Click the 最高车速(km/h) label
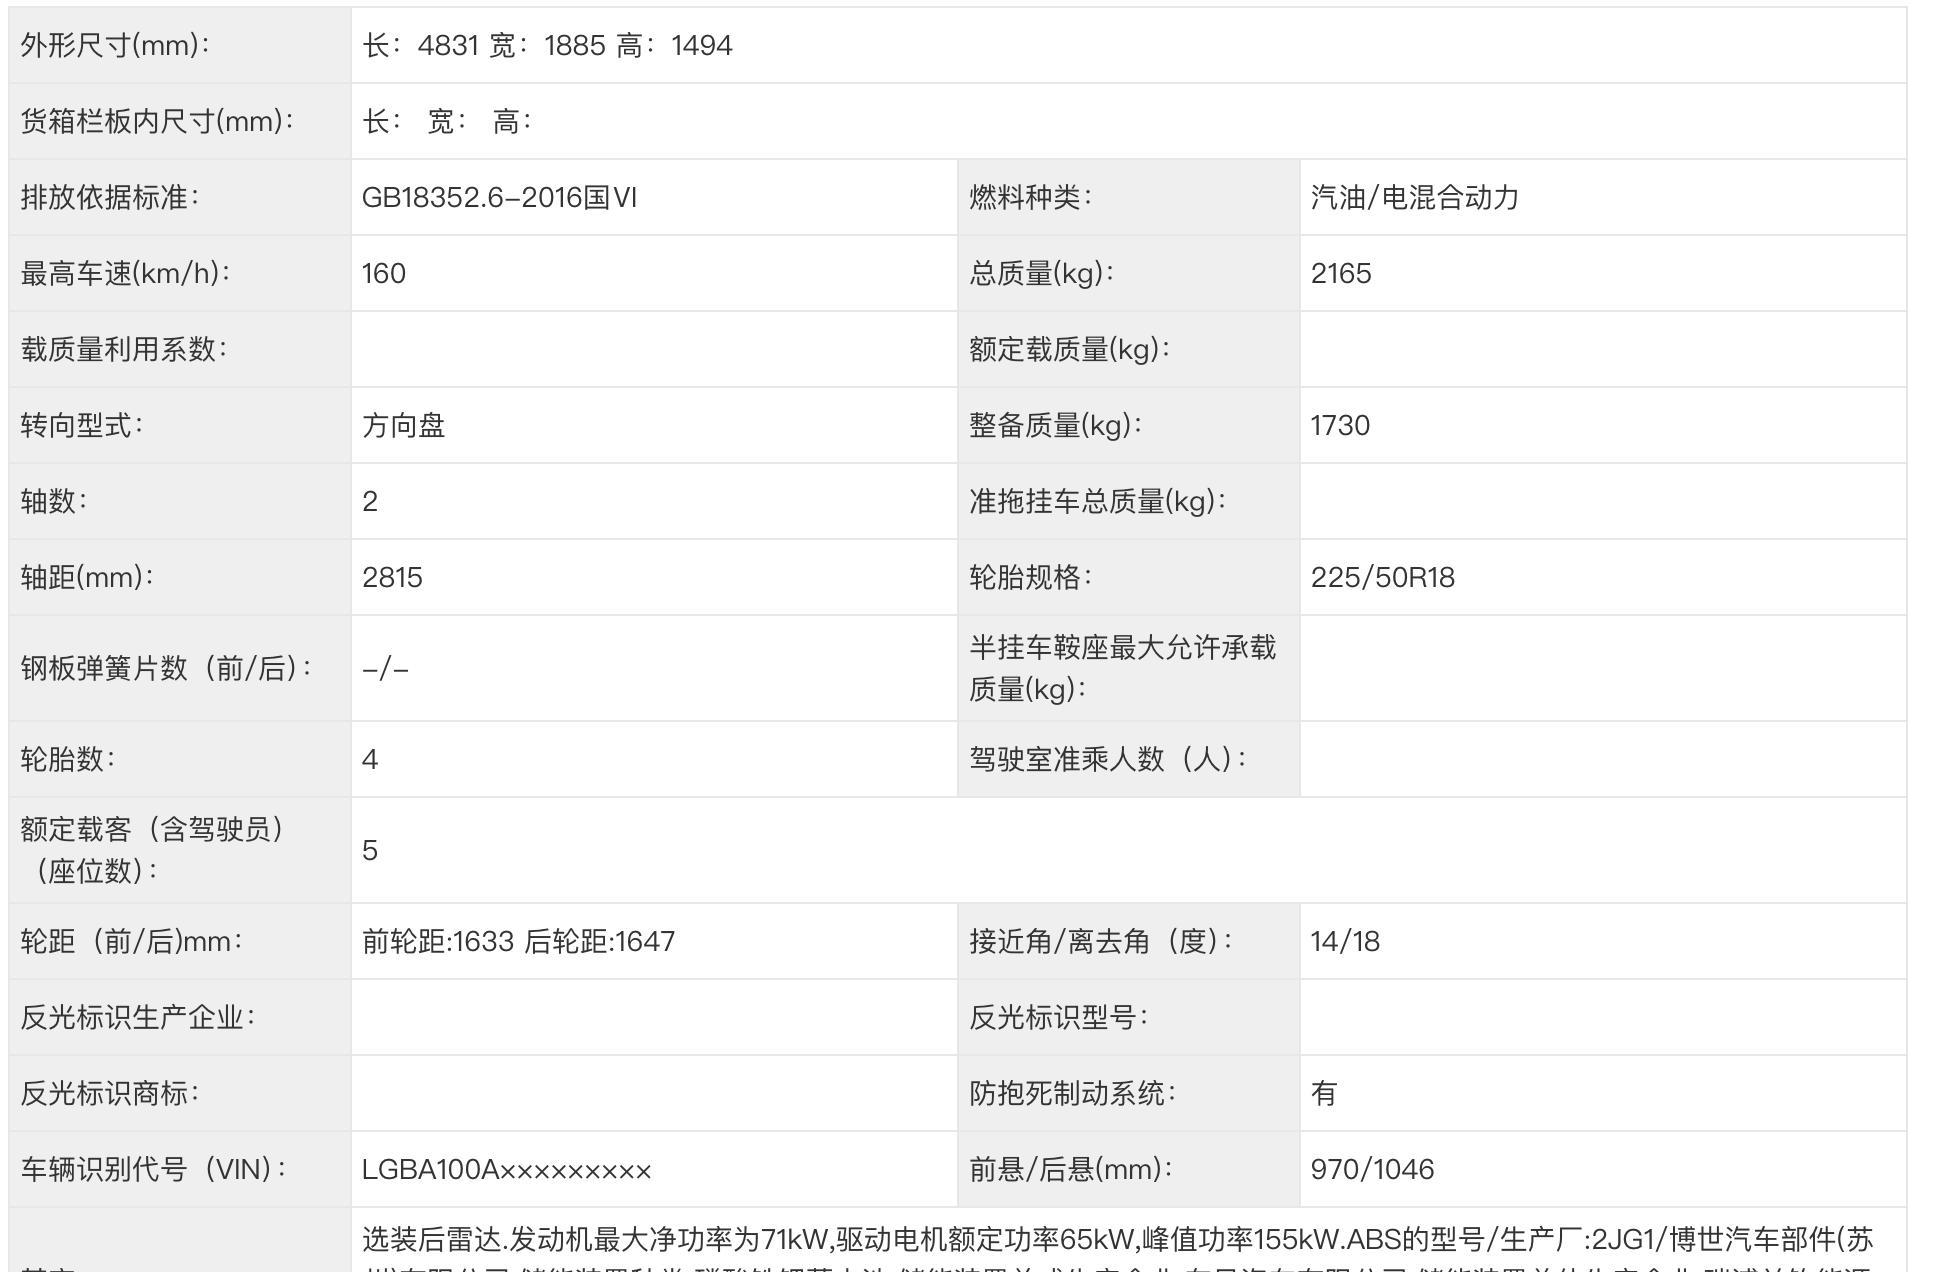The height and width of the screenshot is (1272, 1934). 125,274
